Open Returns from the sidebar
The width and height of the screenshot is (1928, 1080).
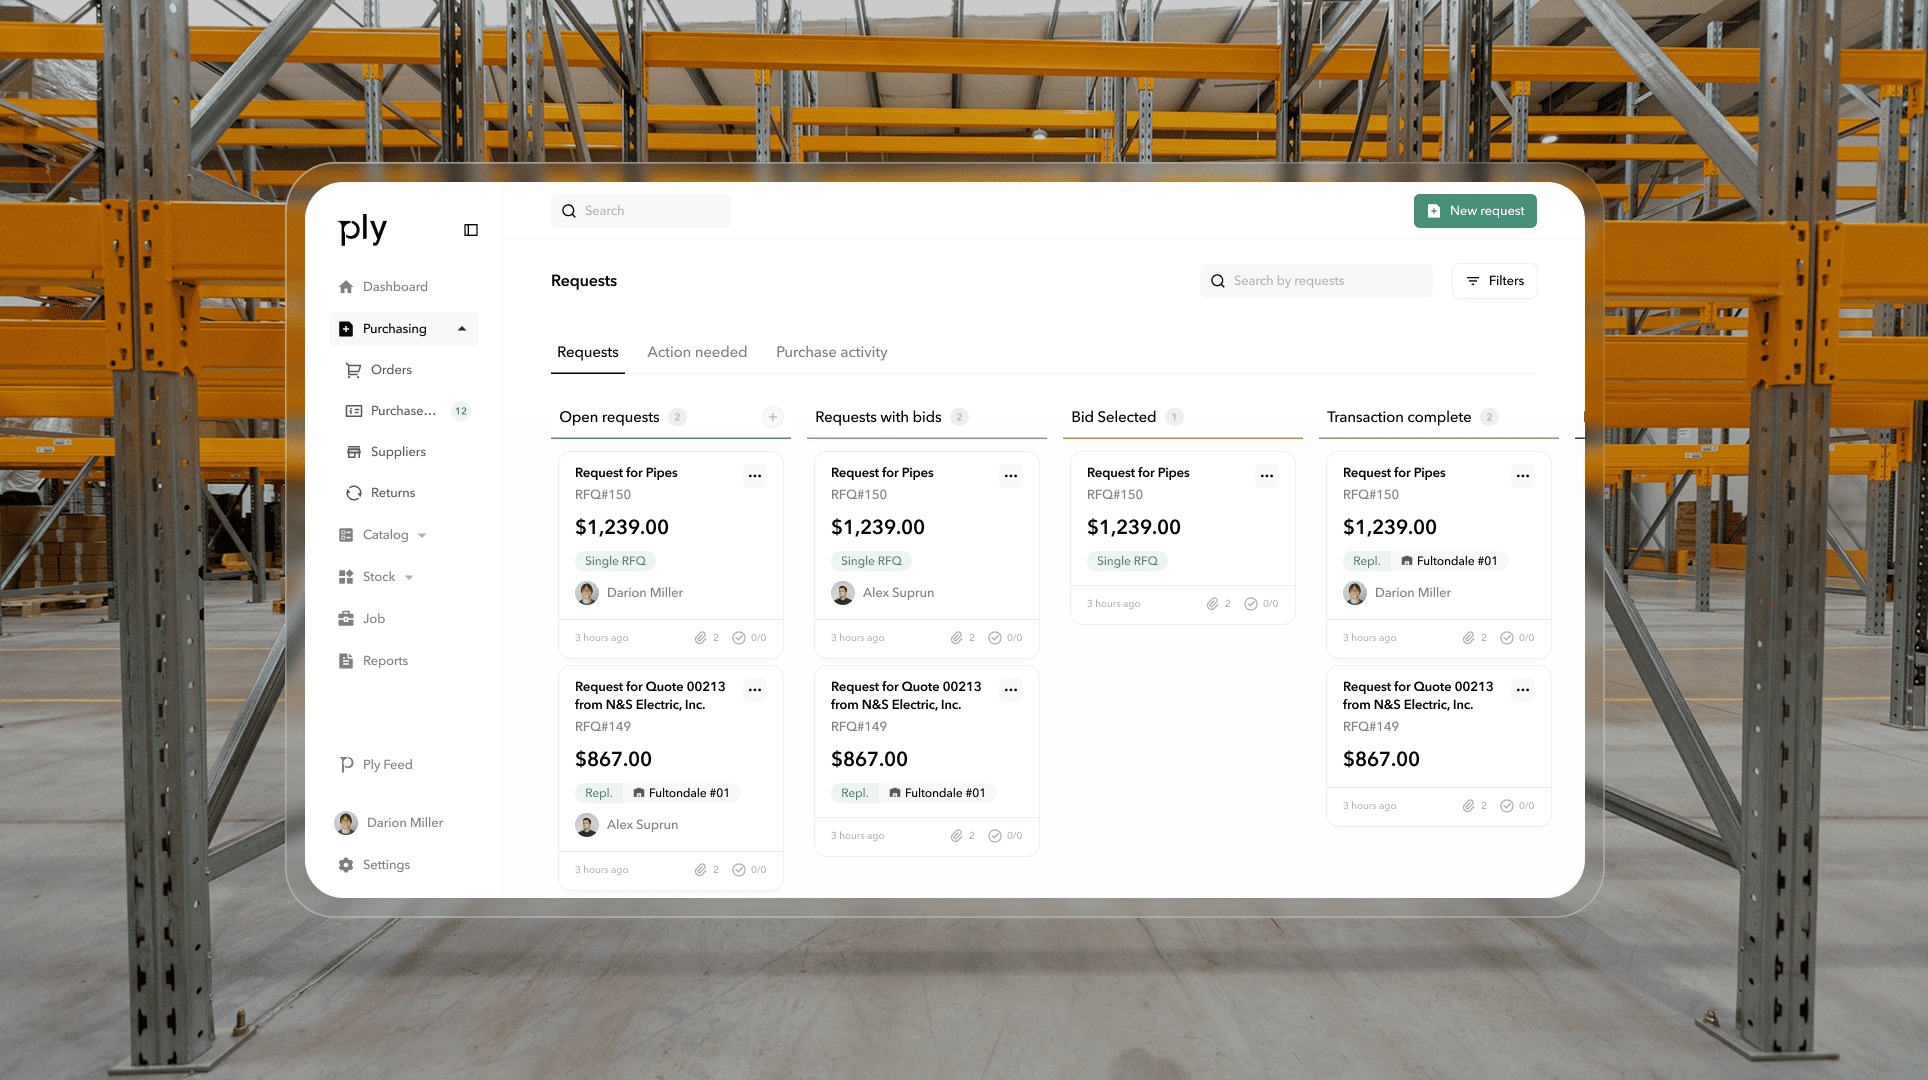[393, 492]
